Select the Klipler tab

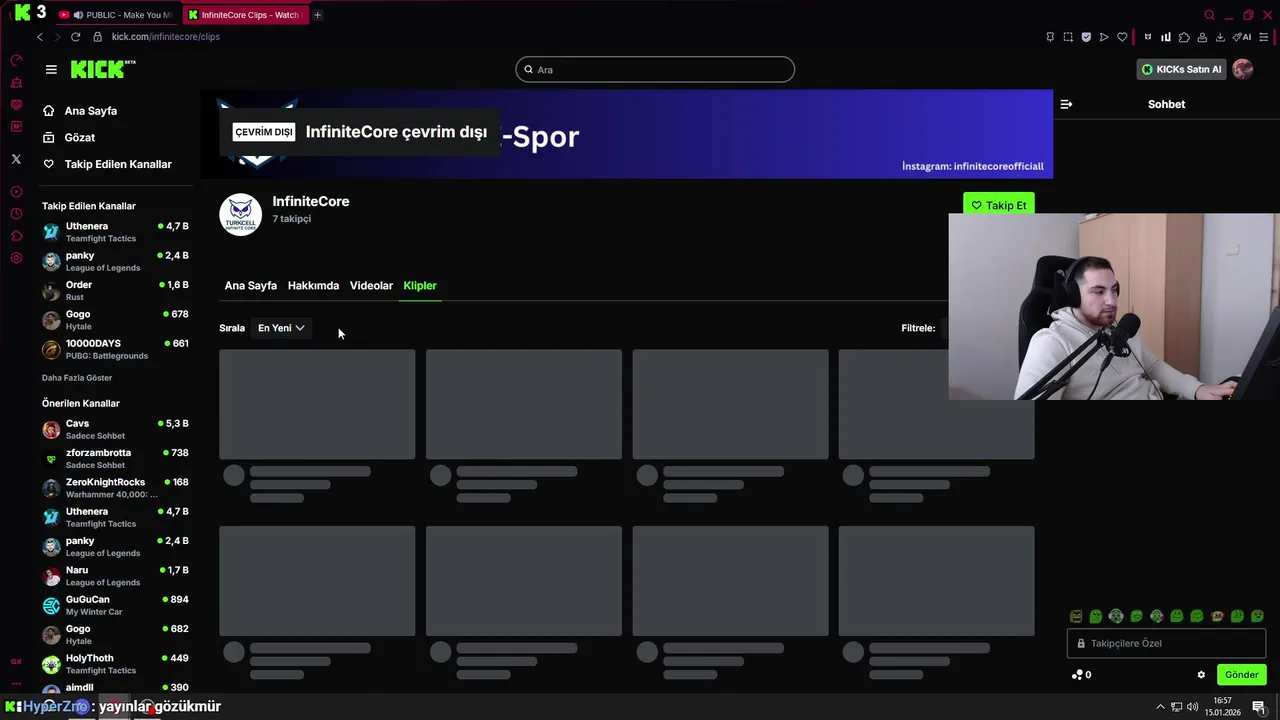[x=420, y=286]
